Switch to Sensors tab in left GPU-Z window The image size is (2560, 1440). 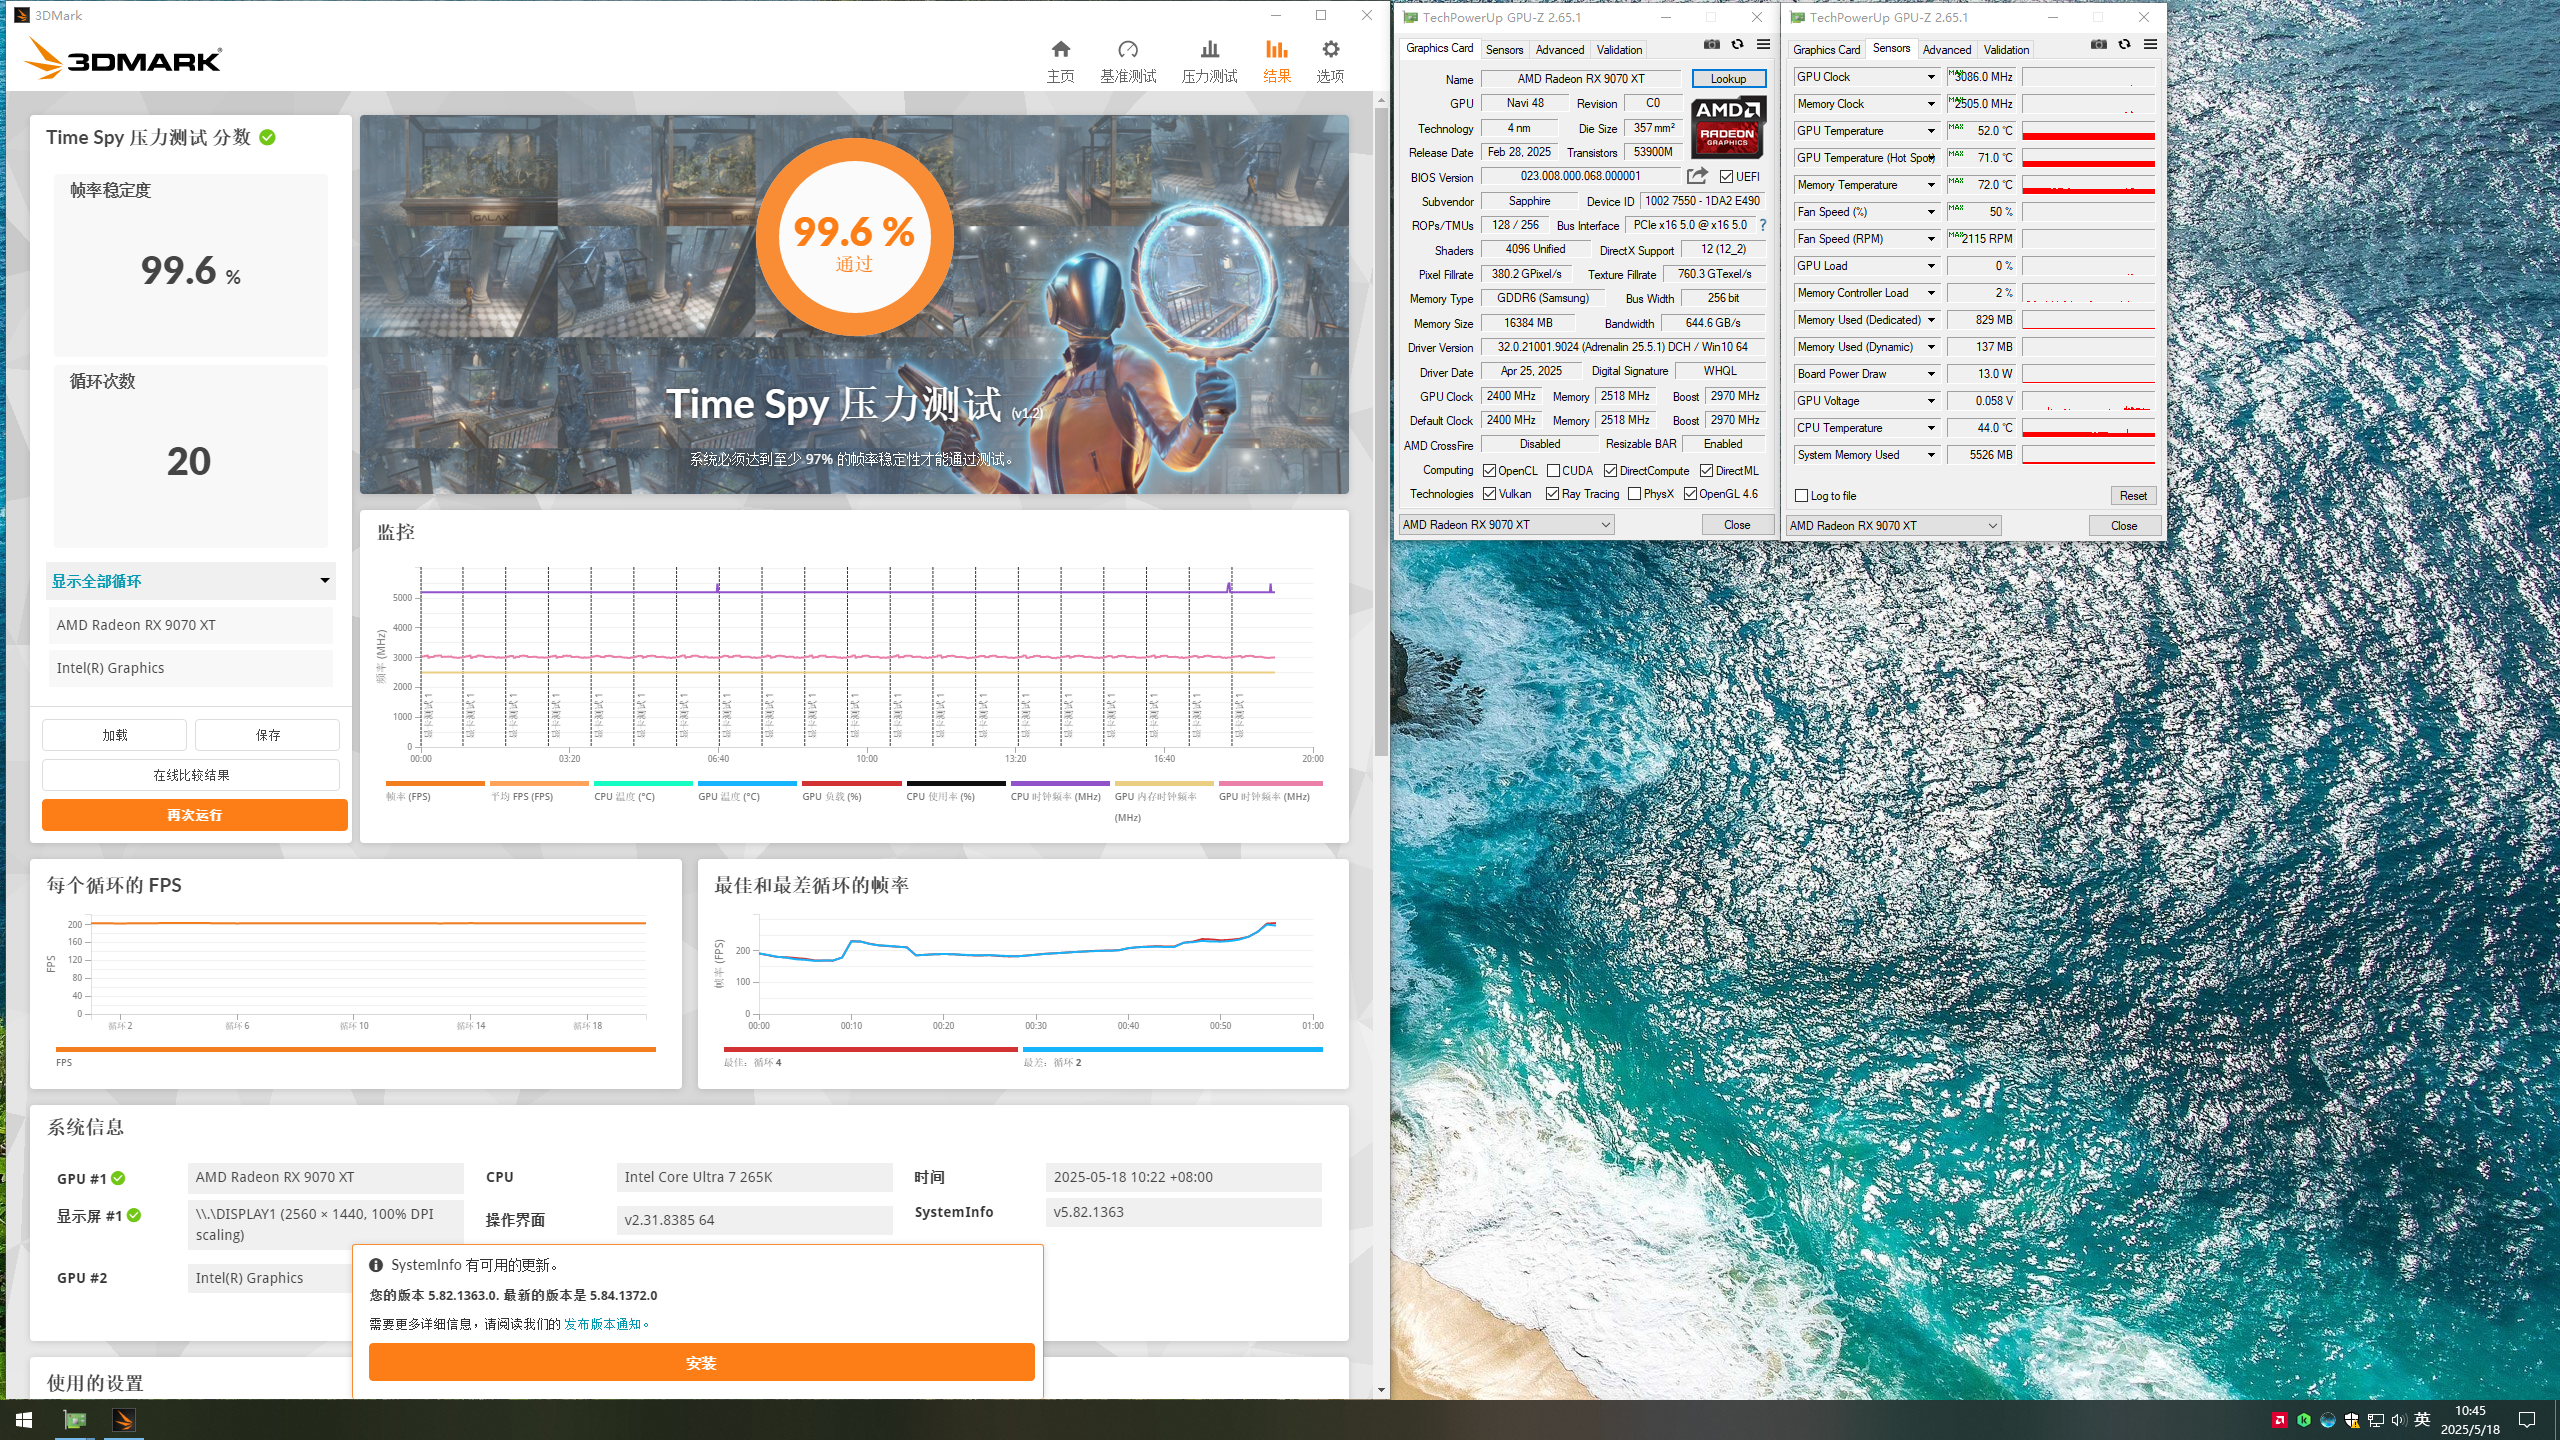1504,50
